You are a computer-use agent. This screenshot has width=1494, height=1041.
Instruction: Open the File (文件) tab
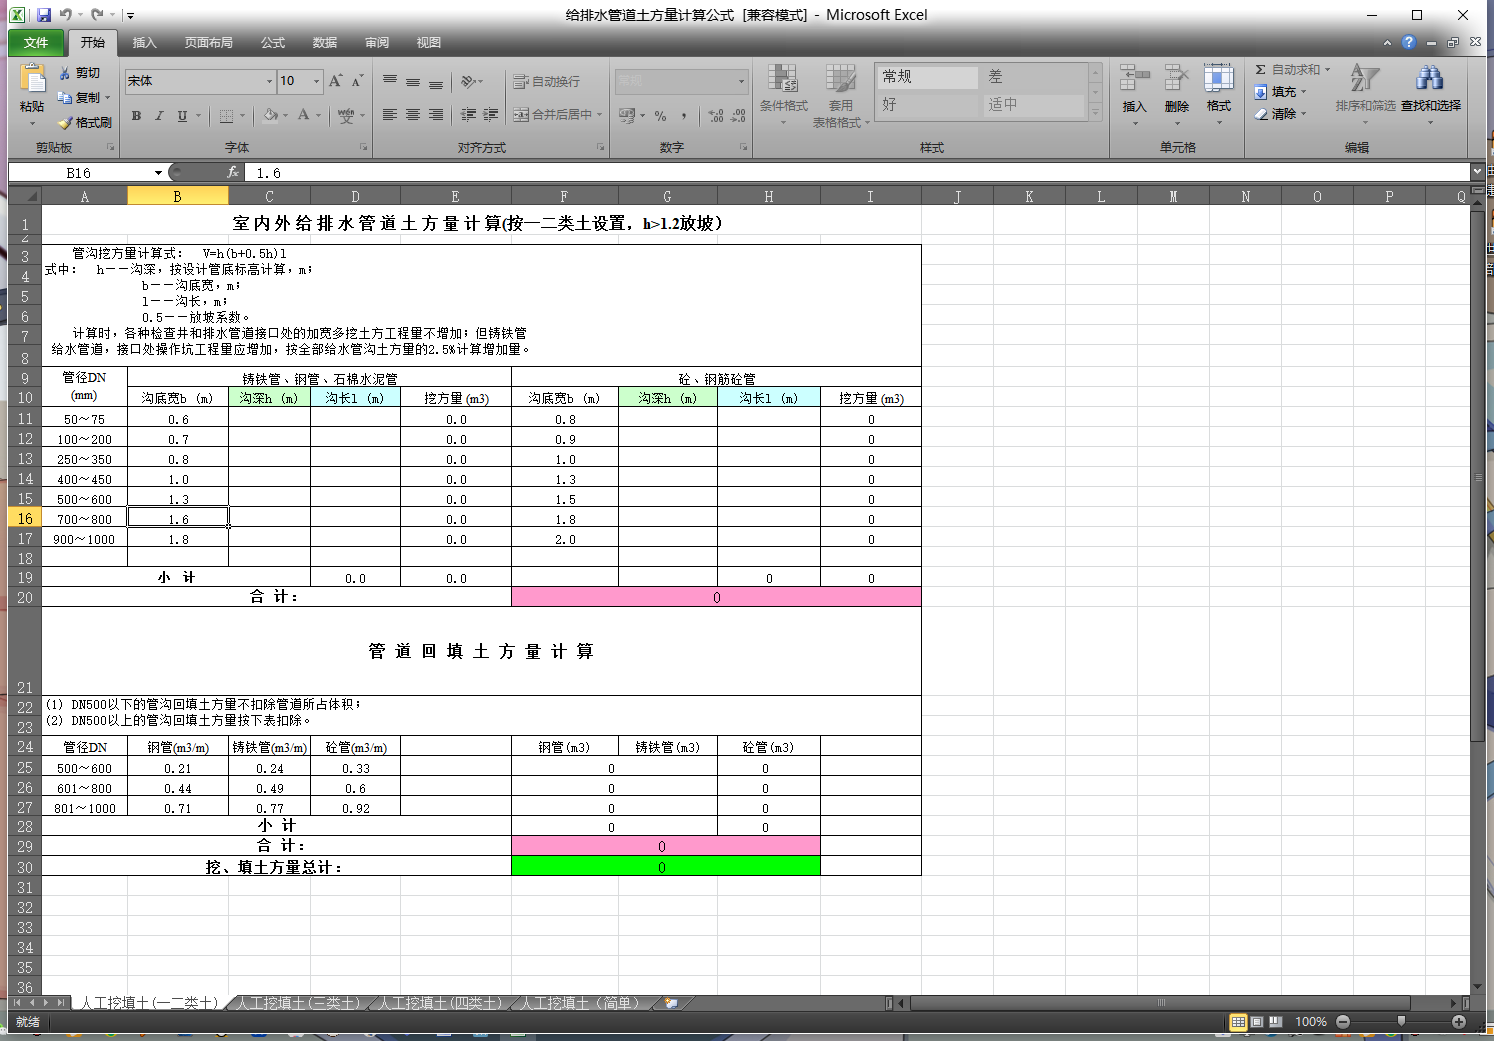click(x=36, y=43)
